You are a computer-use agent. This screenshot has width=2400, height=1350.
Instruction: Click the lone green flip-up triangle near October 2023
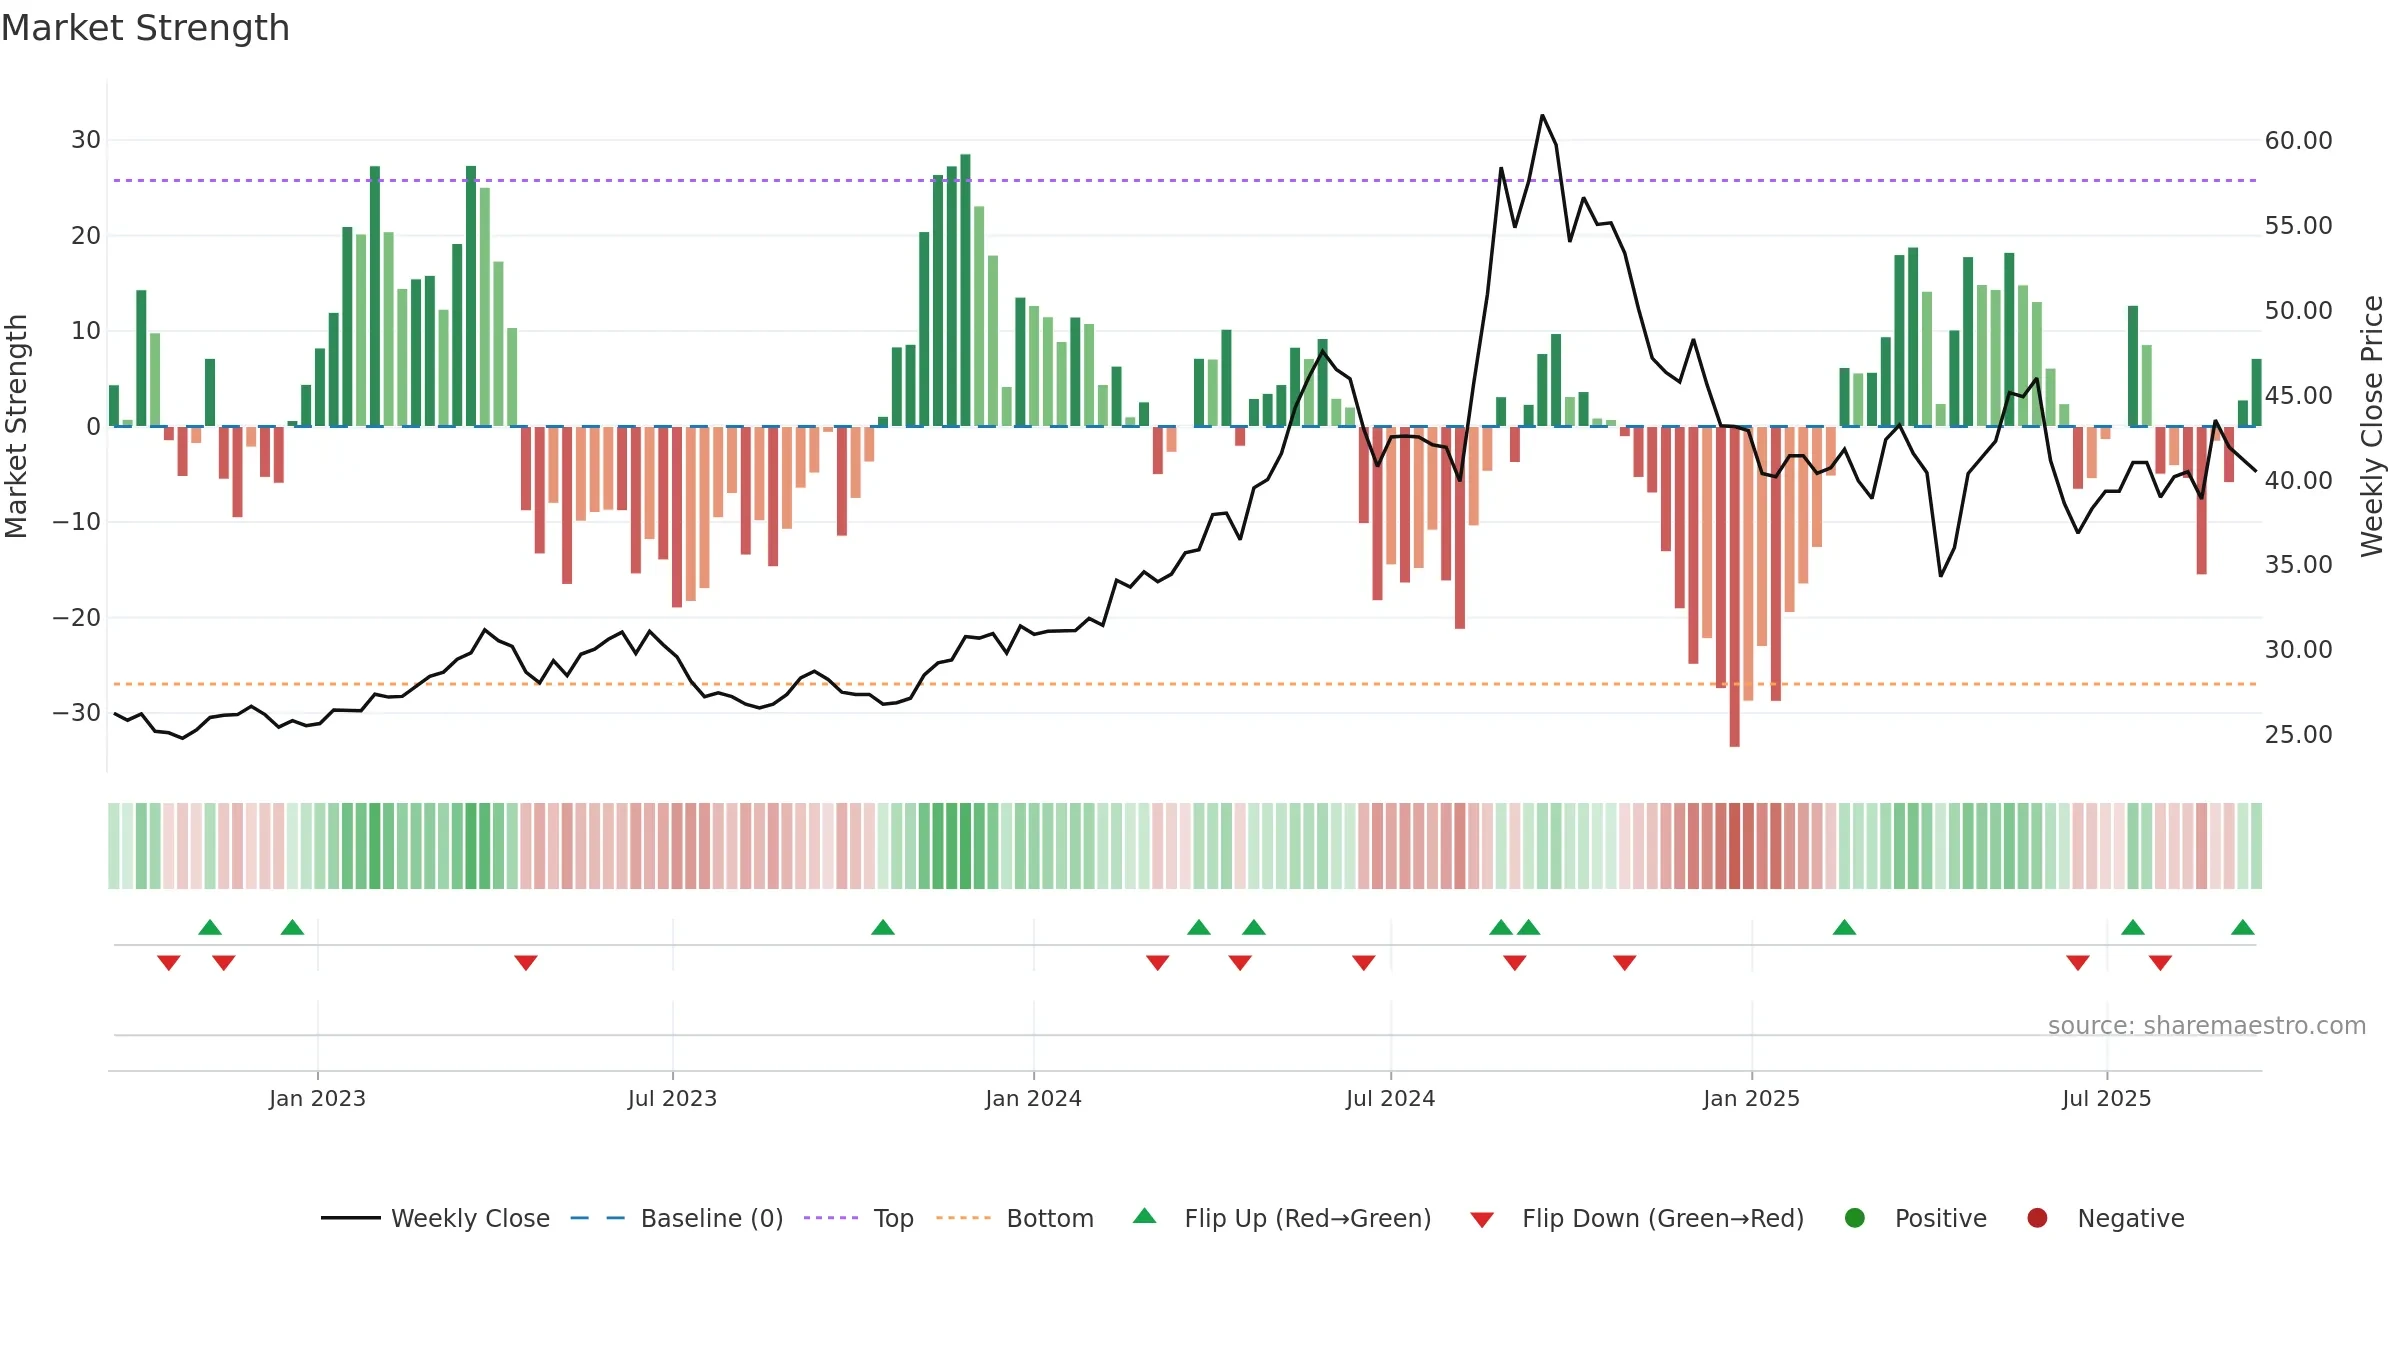(883, 927)
